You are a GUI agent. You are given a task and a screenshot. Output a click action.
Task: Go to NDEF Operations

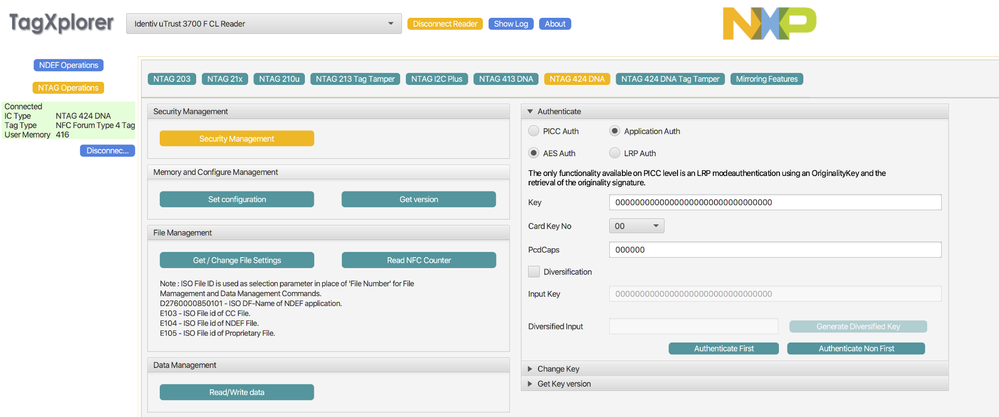pyautogui.click(x=68, y=65)
